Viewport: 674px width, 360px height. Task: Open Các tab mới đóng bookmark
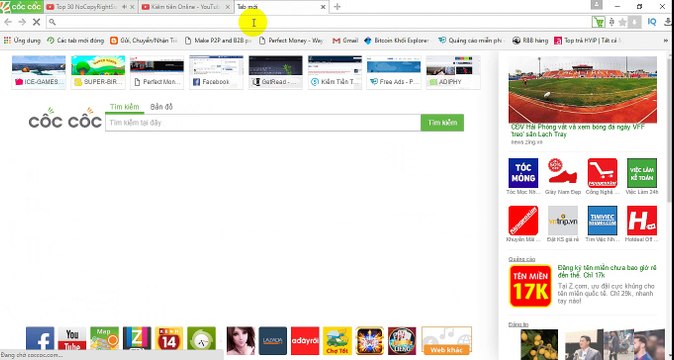coord(76,40)
